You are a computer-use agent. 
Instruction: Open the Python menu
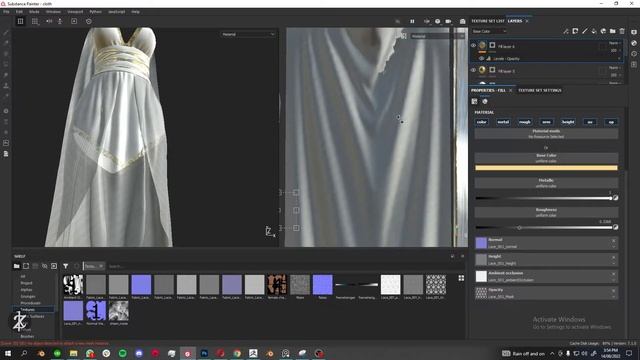96,12
